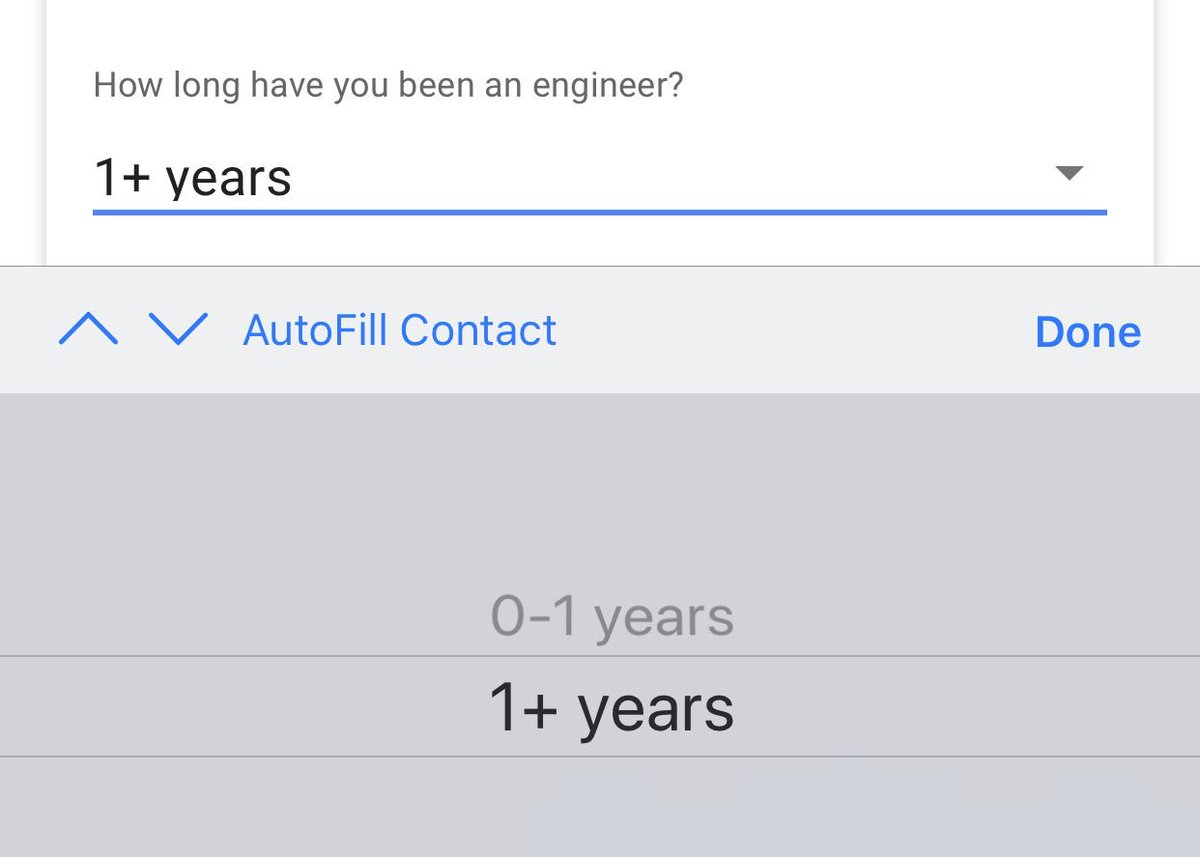This screenshot has height=857, width=1200.
Task: Select "0-1 years" in the picker wheel
Action: pyautogui.click(x=612, y=616)
